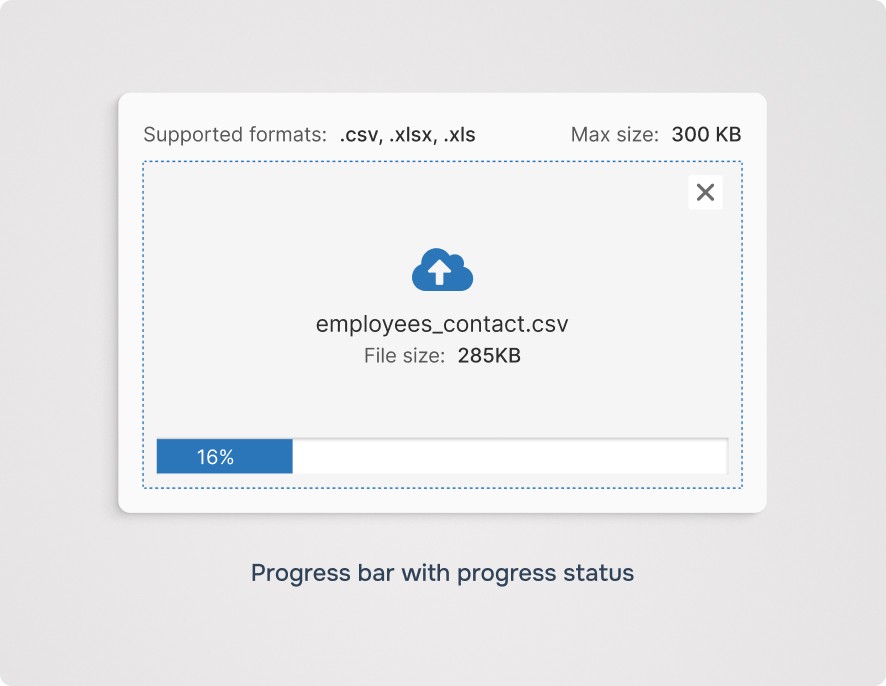The width and height of the screenshot is (886, 686).
Task: Click the .xlsx format label
Action: (x=408, y=134)
